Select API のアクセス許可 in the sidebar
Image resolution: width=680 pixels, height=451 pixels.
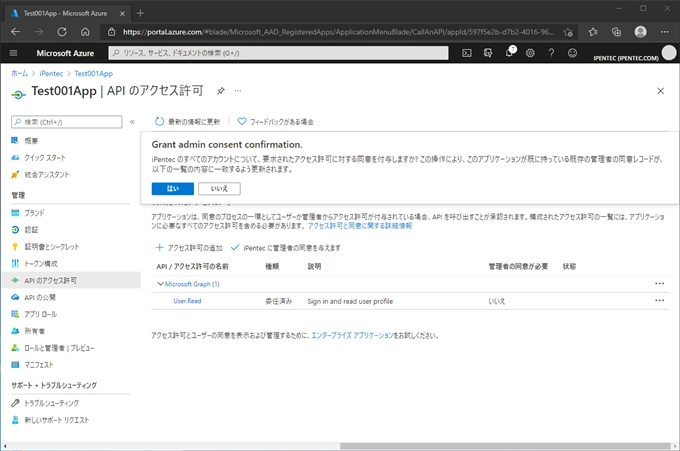[x=71, y=280]
